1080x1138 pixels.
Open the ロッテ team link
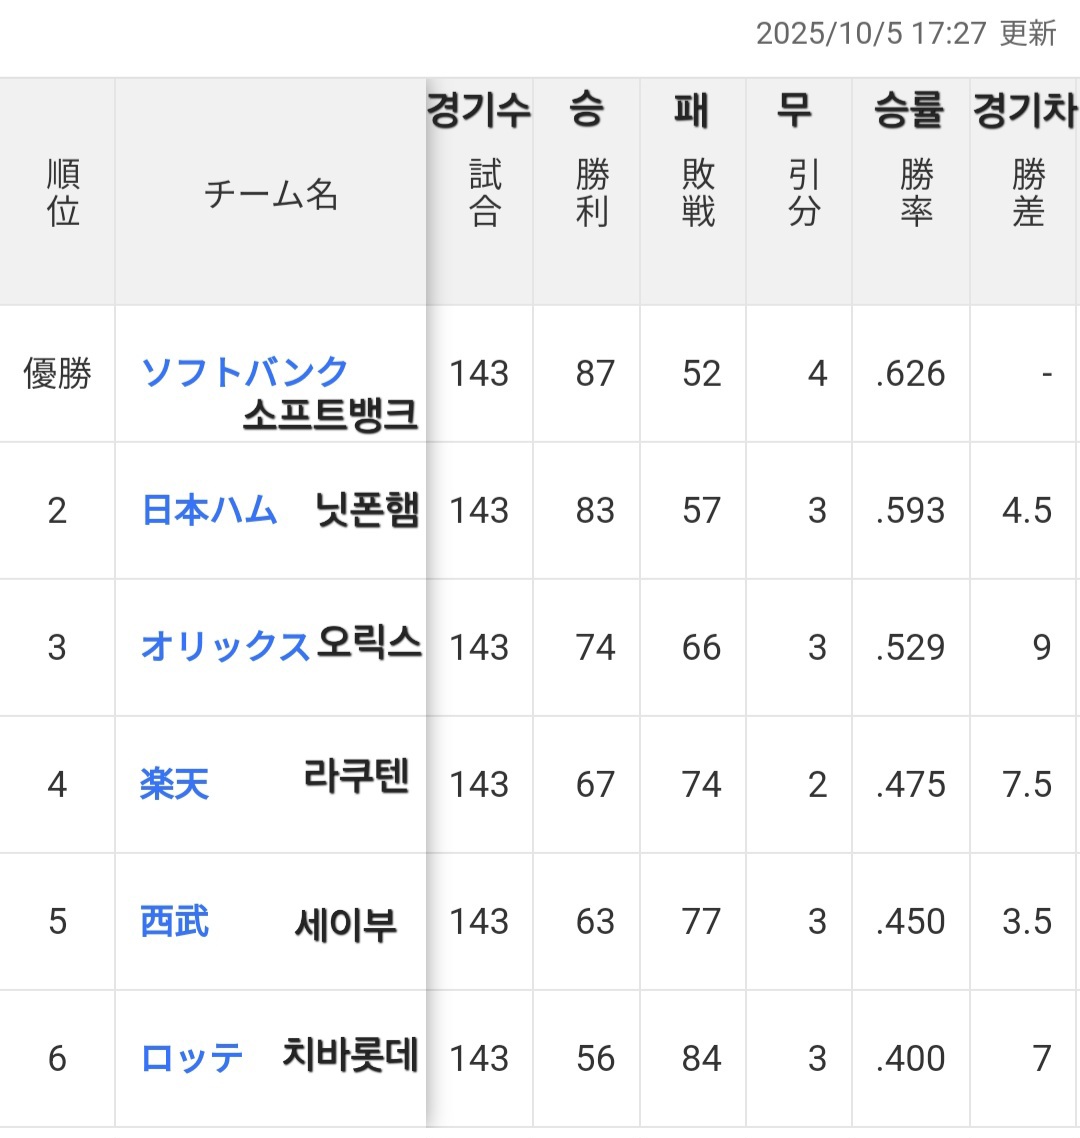[x=192, y=1058]
